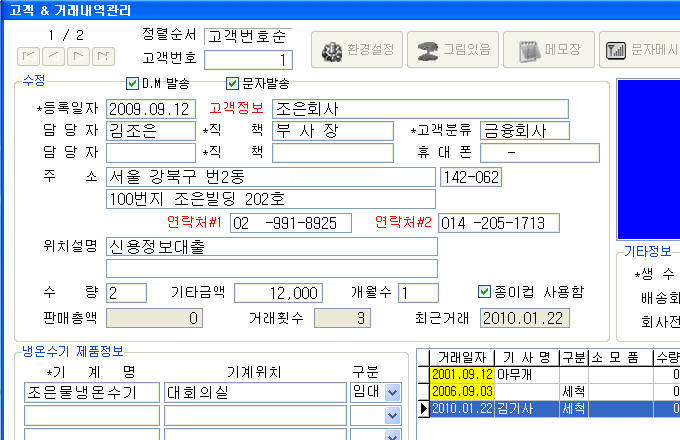
Task: Click the 기사명 column header
Action: (526, 358)
